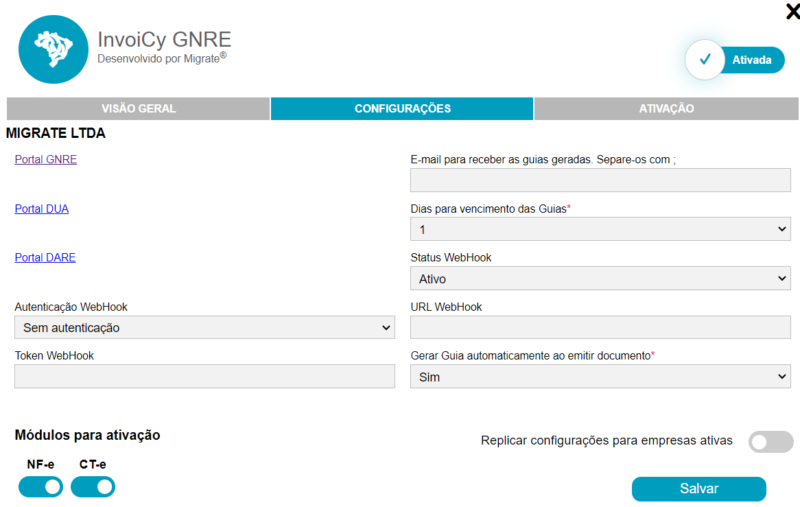Click the checkmark icon on Ativada switch
The image size is (800, 507).
pos(705,60)
